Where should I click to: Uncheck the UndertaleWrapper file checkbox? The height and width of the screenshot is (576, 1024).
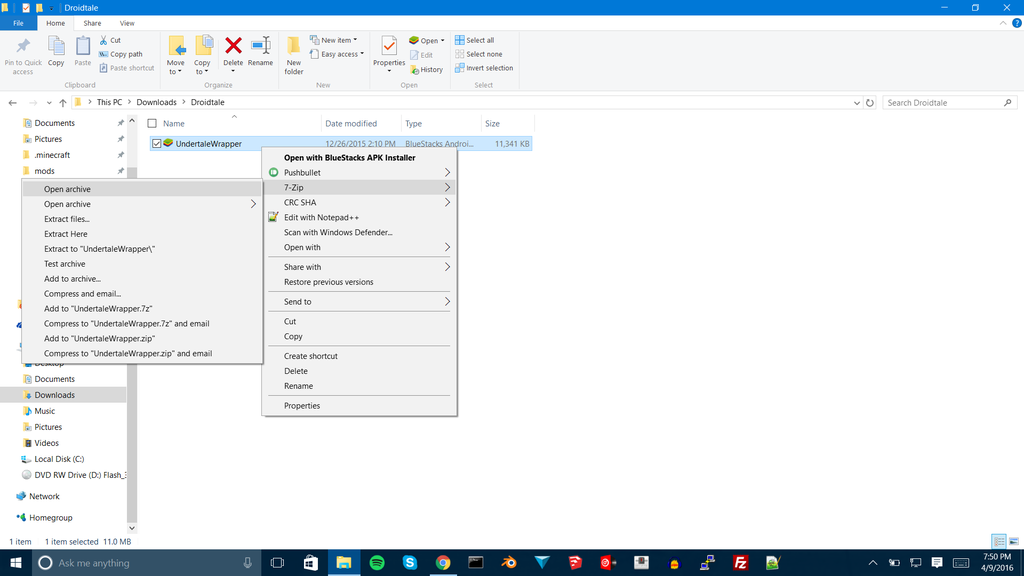click(157, 144)
